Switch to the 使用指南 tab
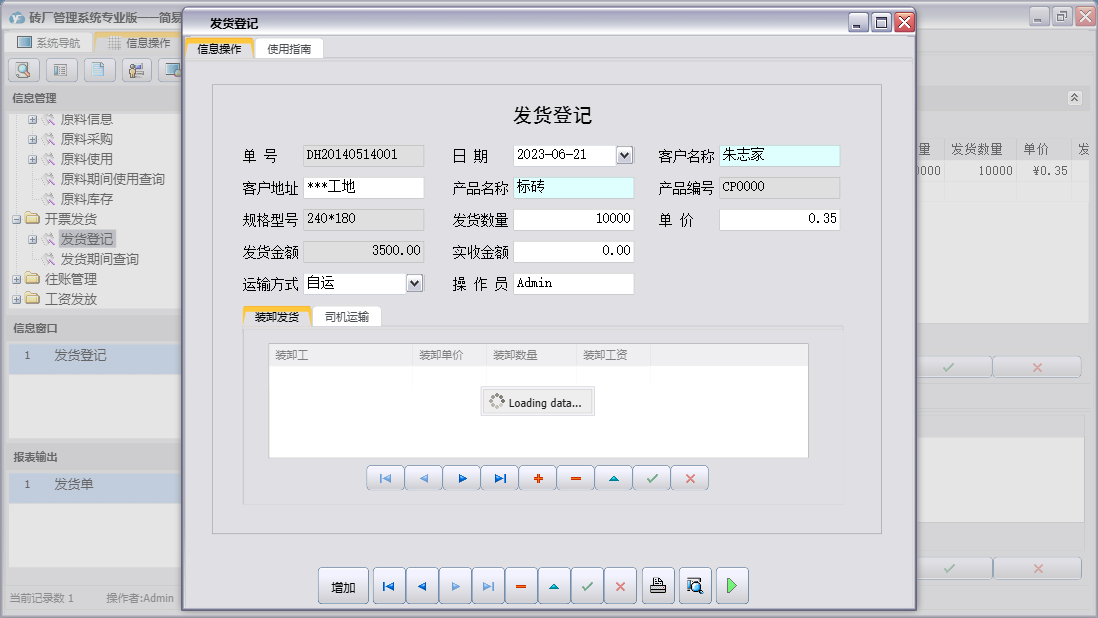The image size is (1098, 618). click(x=289, y=47)
